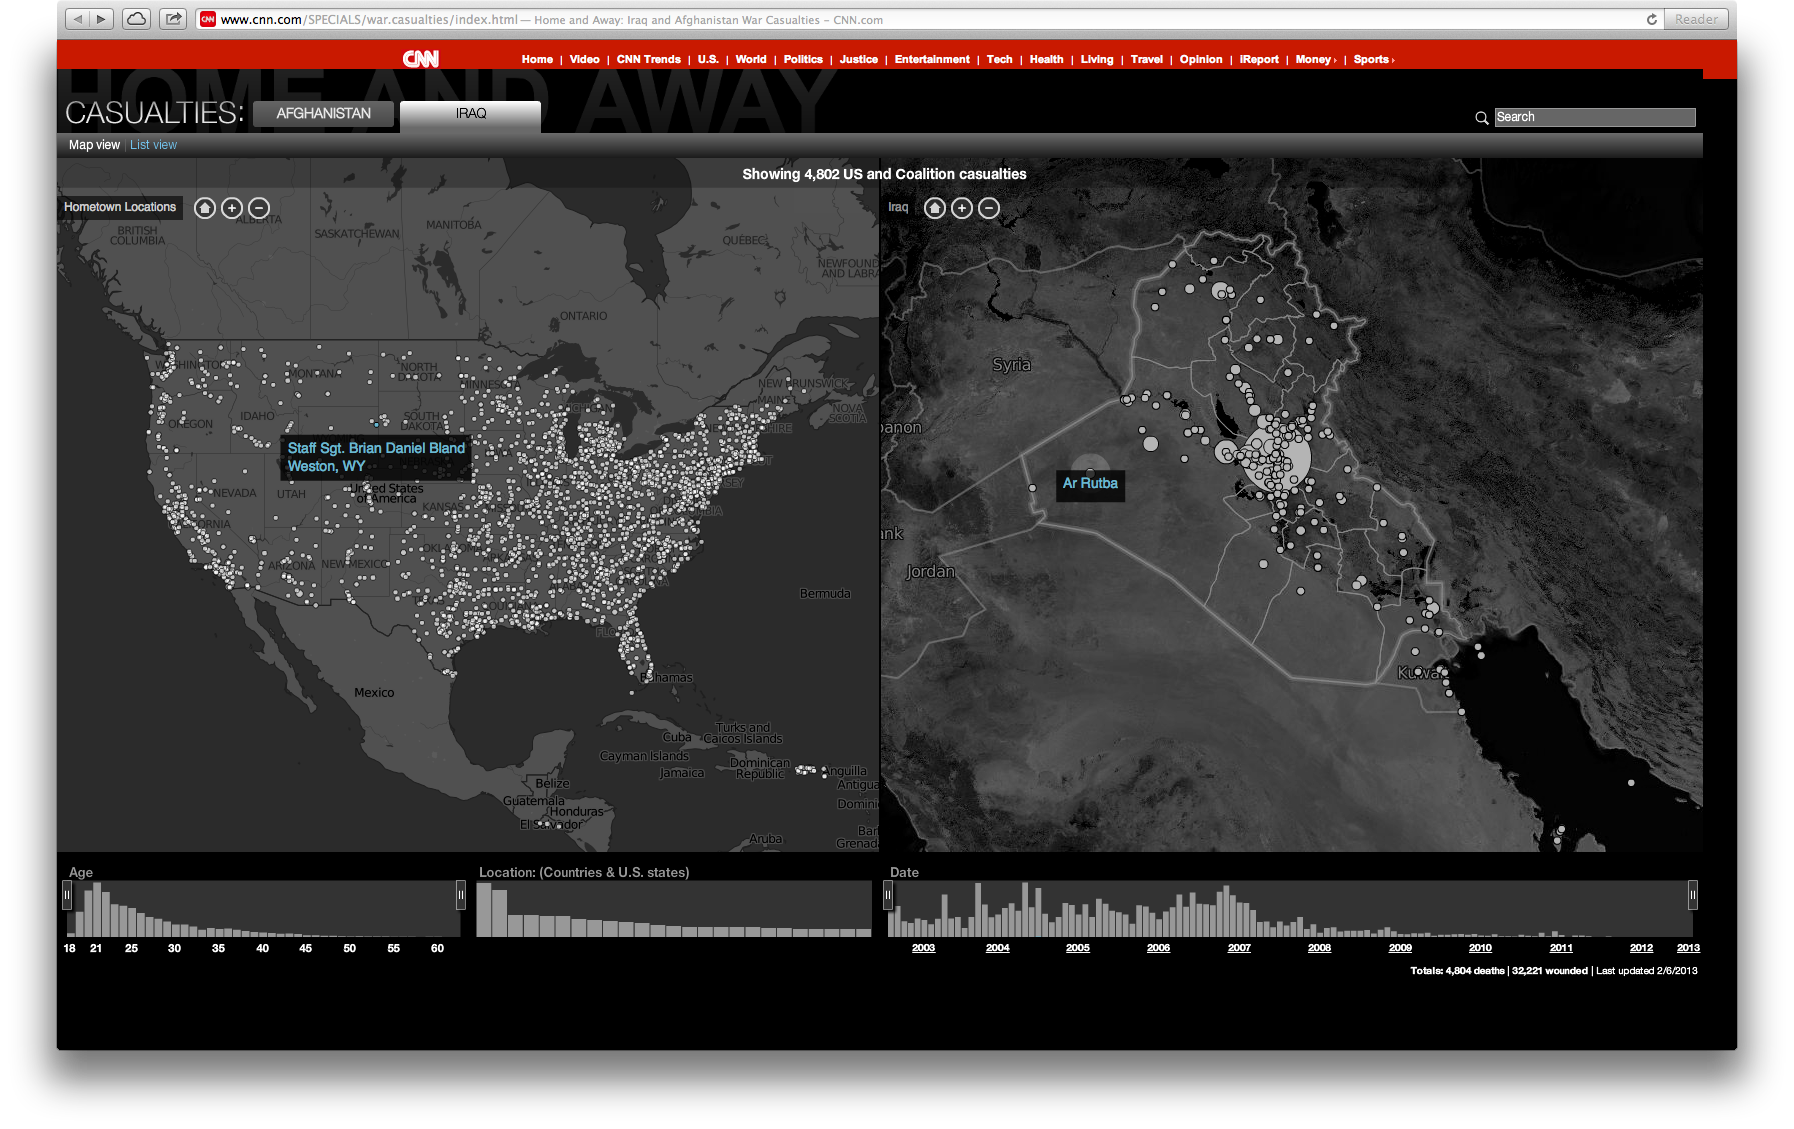Viewport: 1794px width, 1129px height.
Task: Jump to 2007 on the Date timeline
Action: (x=1239, y=948)
